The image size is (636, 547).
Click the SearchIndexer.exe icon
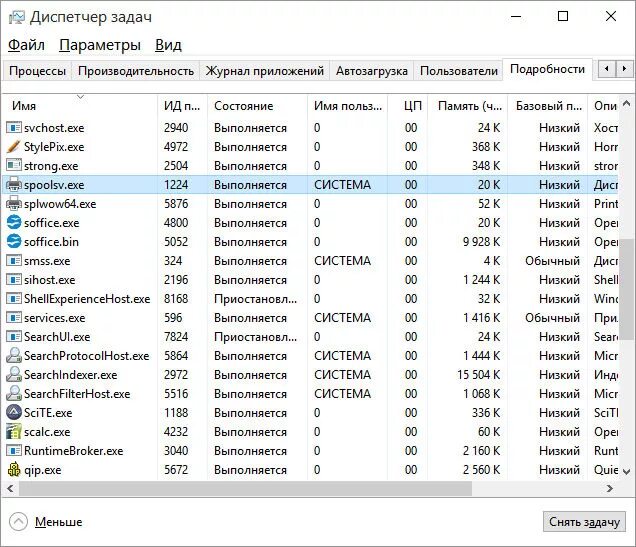(13, 375)
